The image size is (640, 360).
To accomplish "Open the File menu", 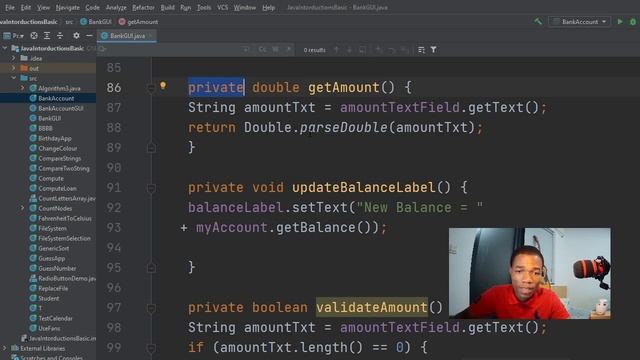I will tap(10, 7).
